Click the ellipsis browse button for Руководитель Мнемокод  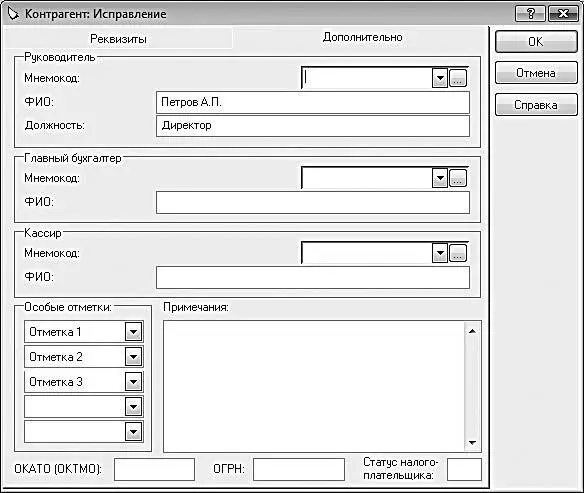(x=458, y=78)
